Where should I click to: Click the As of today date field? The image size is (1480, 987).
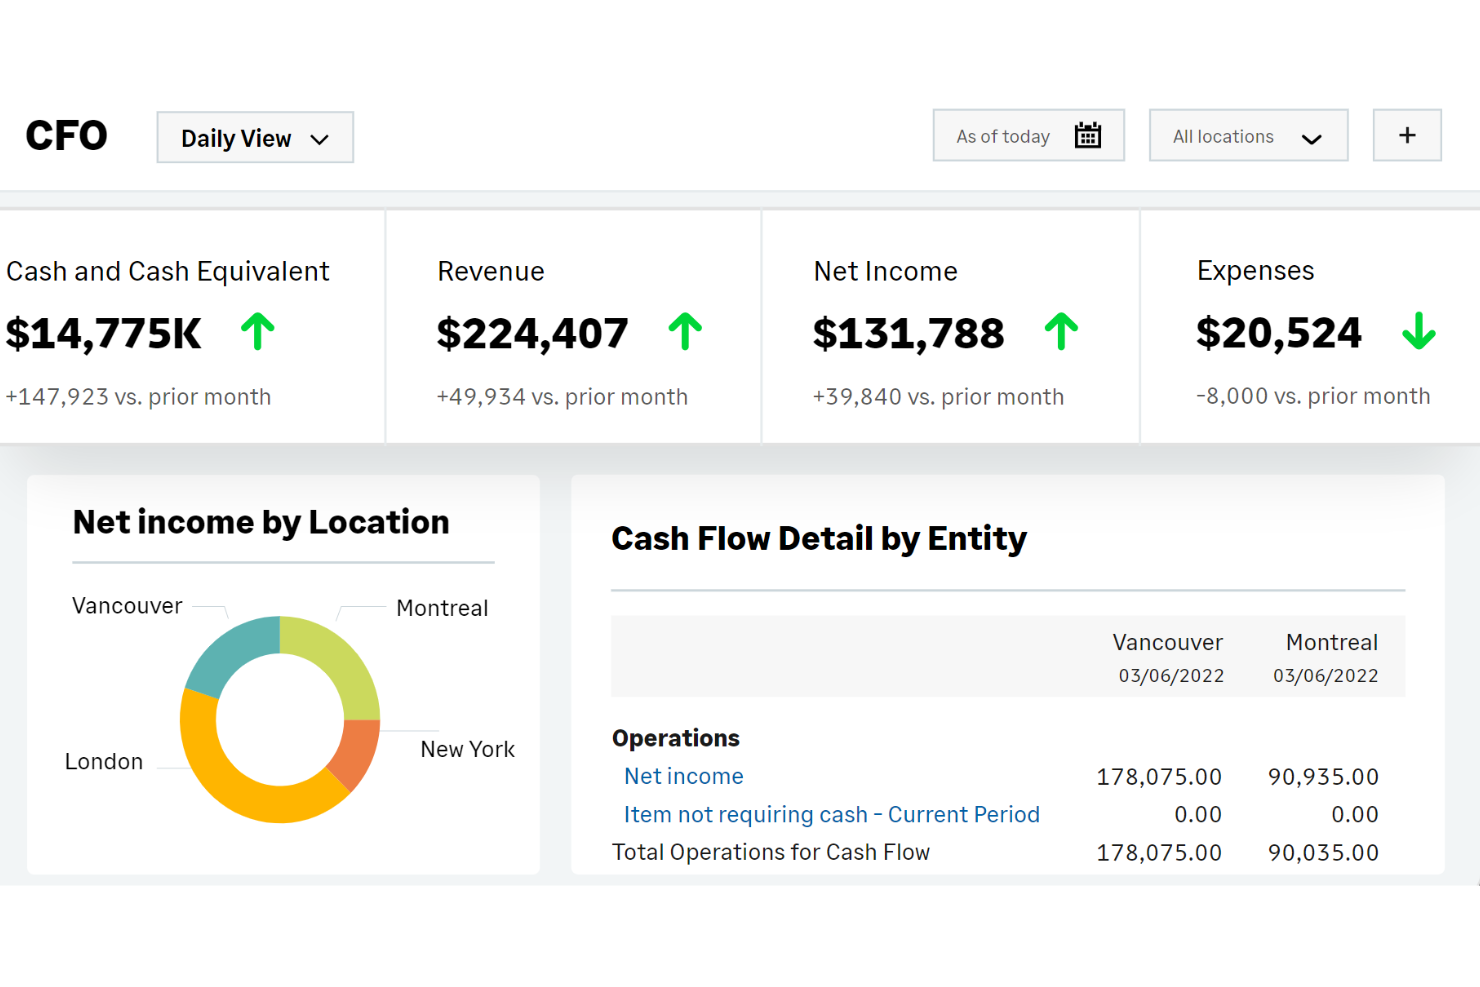[1005, 136]
